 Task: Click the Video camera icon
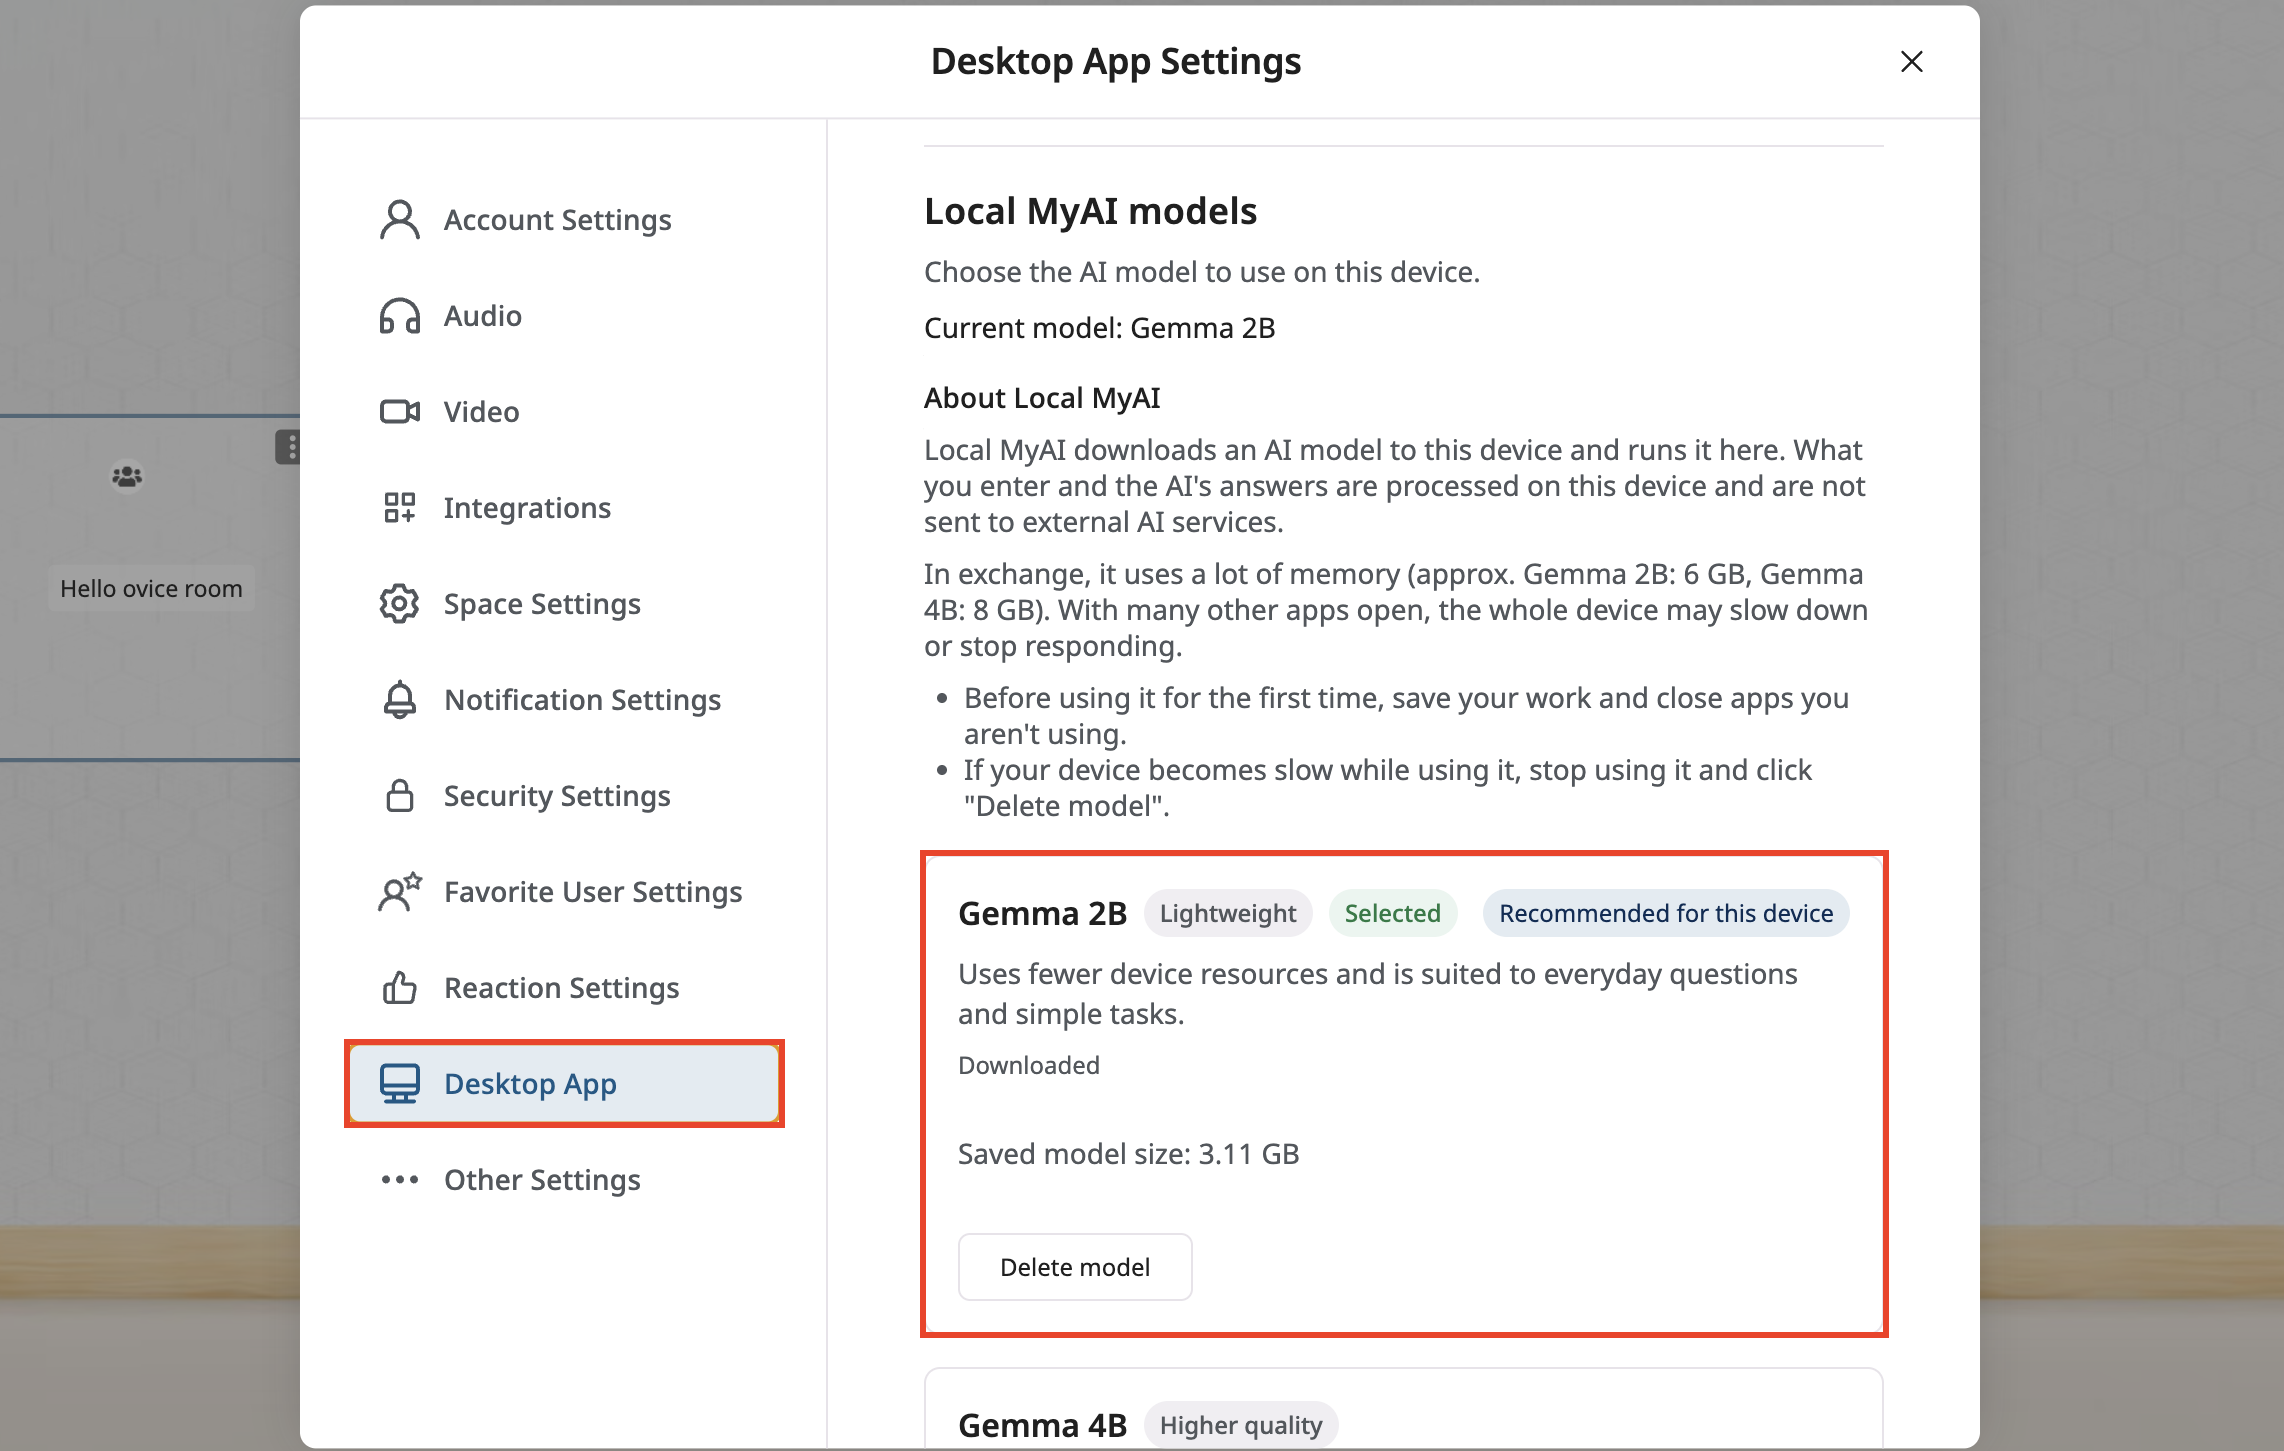[400, 412]
